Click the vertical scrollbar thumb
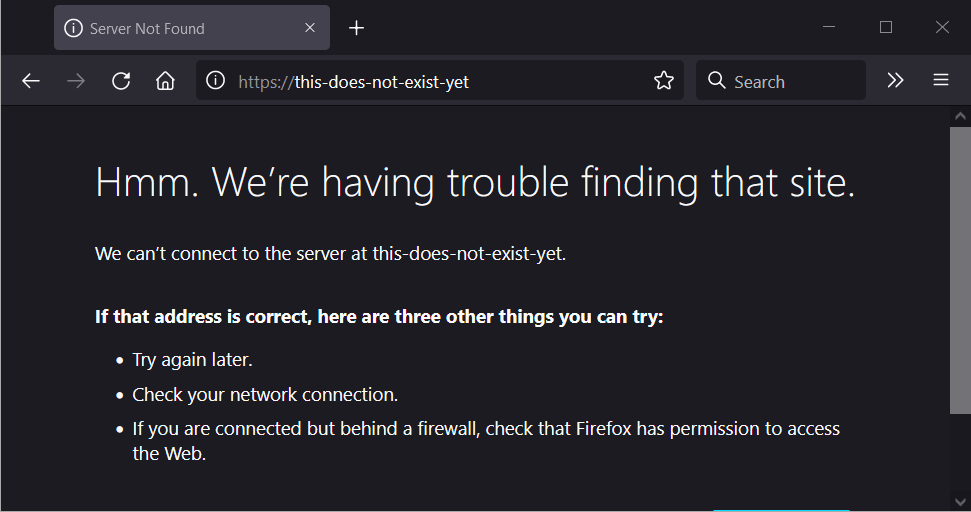971x512 pixels. tap(960, 270)
